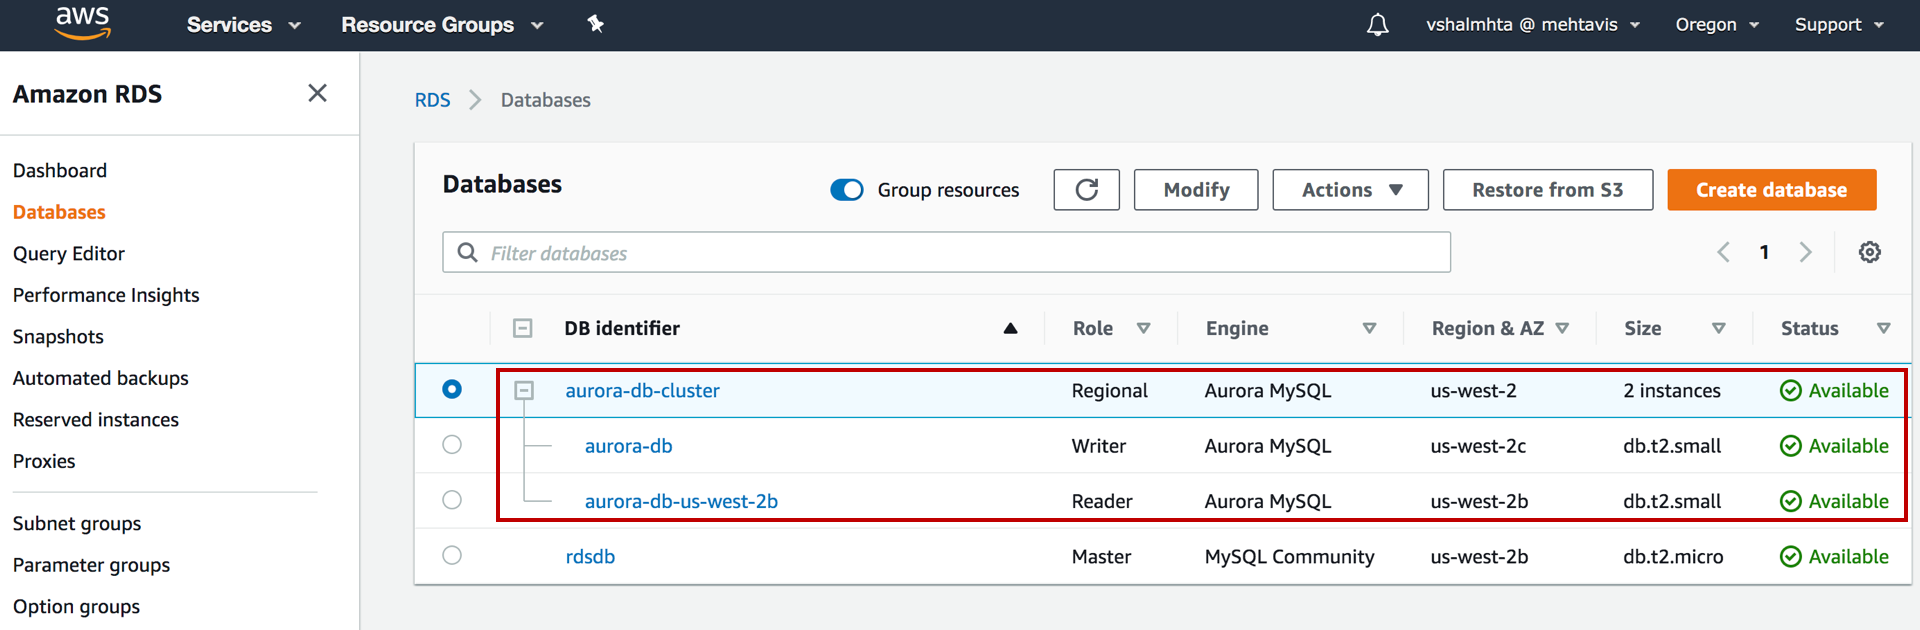This screenshot has width=1920, height=630.
Task: Focus the Filter databases field
Action: coord(947,252)
